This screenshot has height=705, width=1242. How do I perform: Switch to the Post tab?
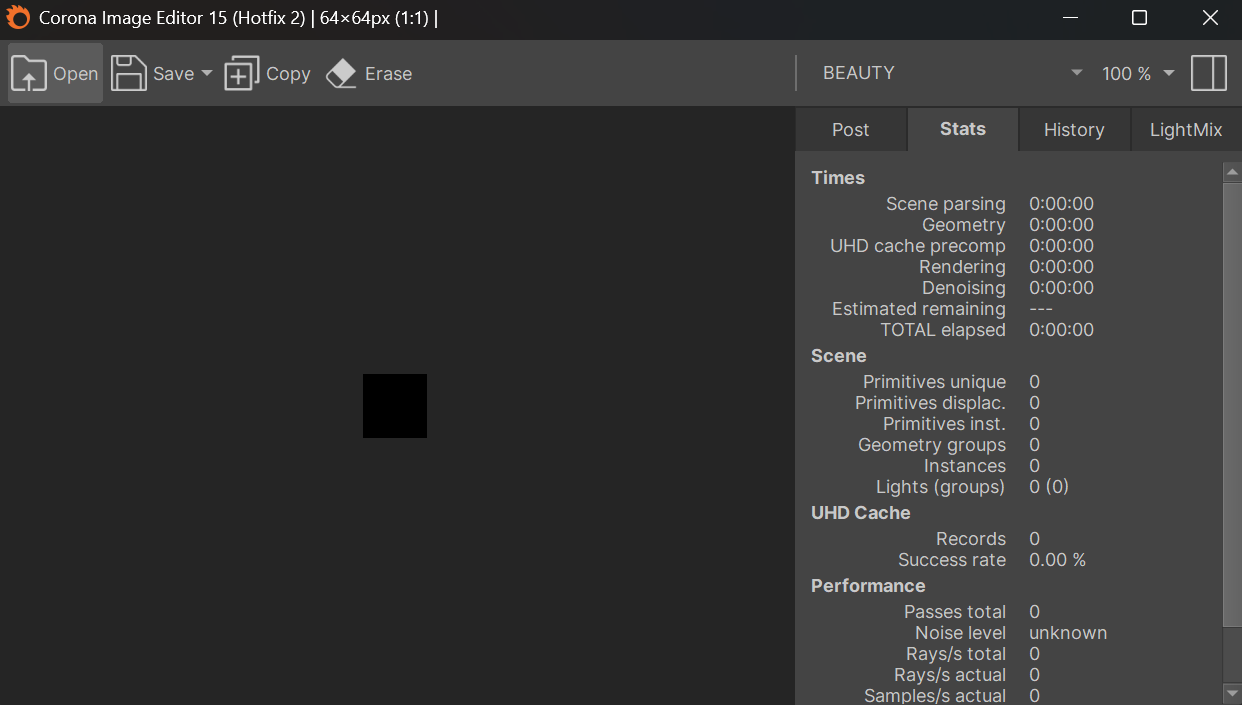pyautogui.click(x=851, y=130)
